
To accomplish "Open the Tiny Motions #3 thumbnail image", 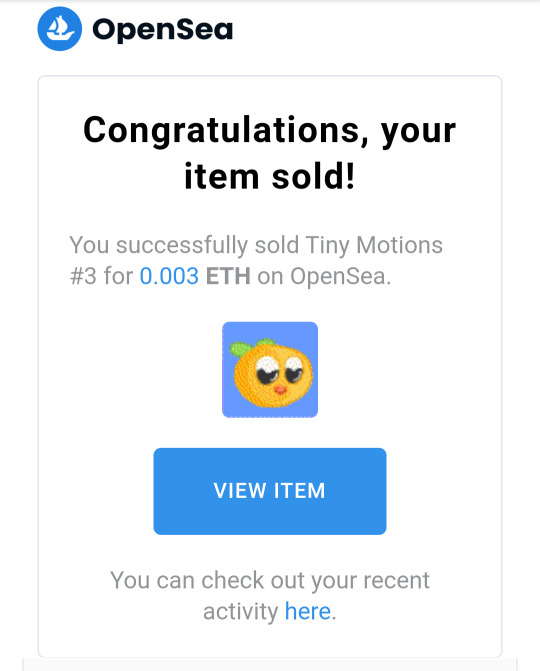I will coord(270,370).
